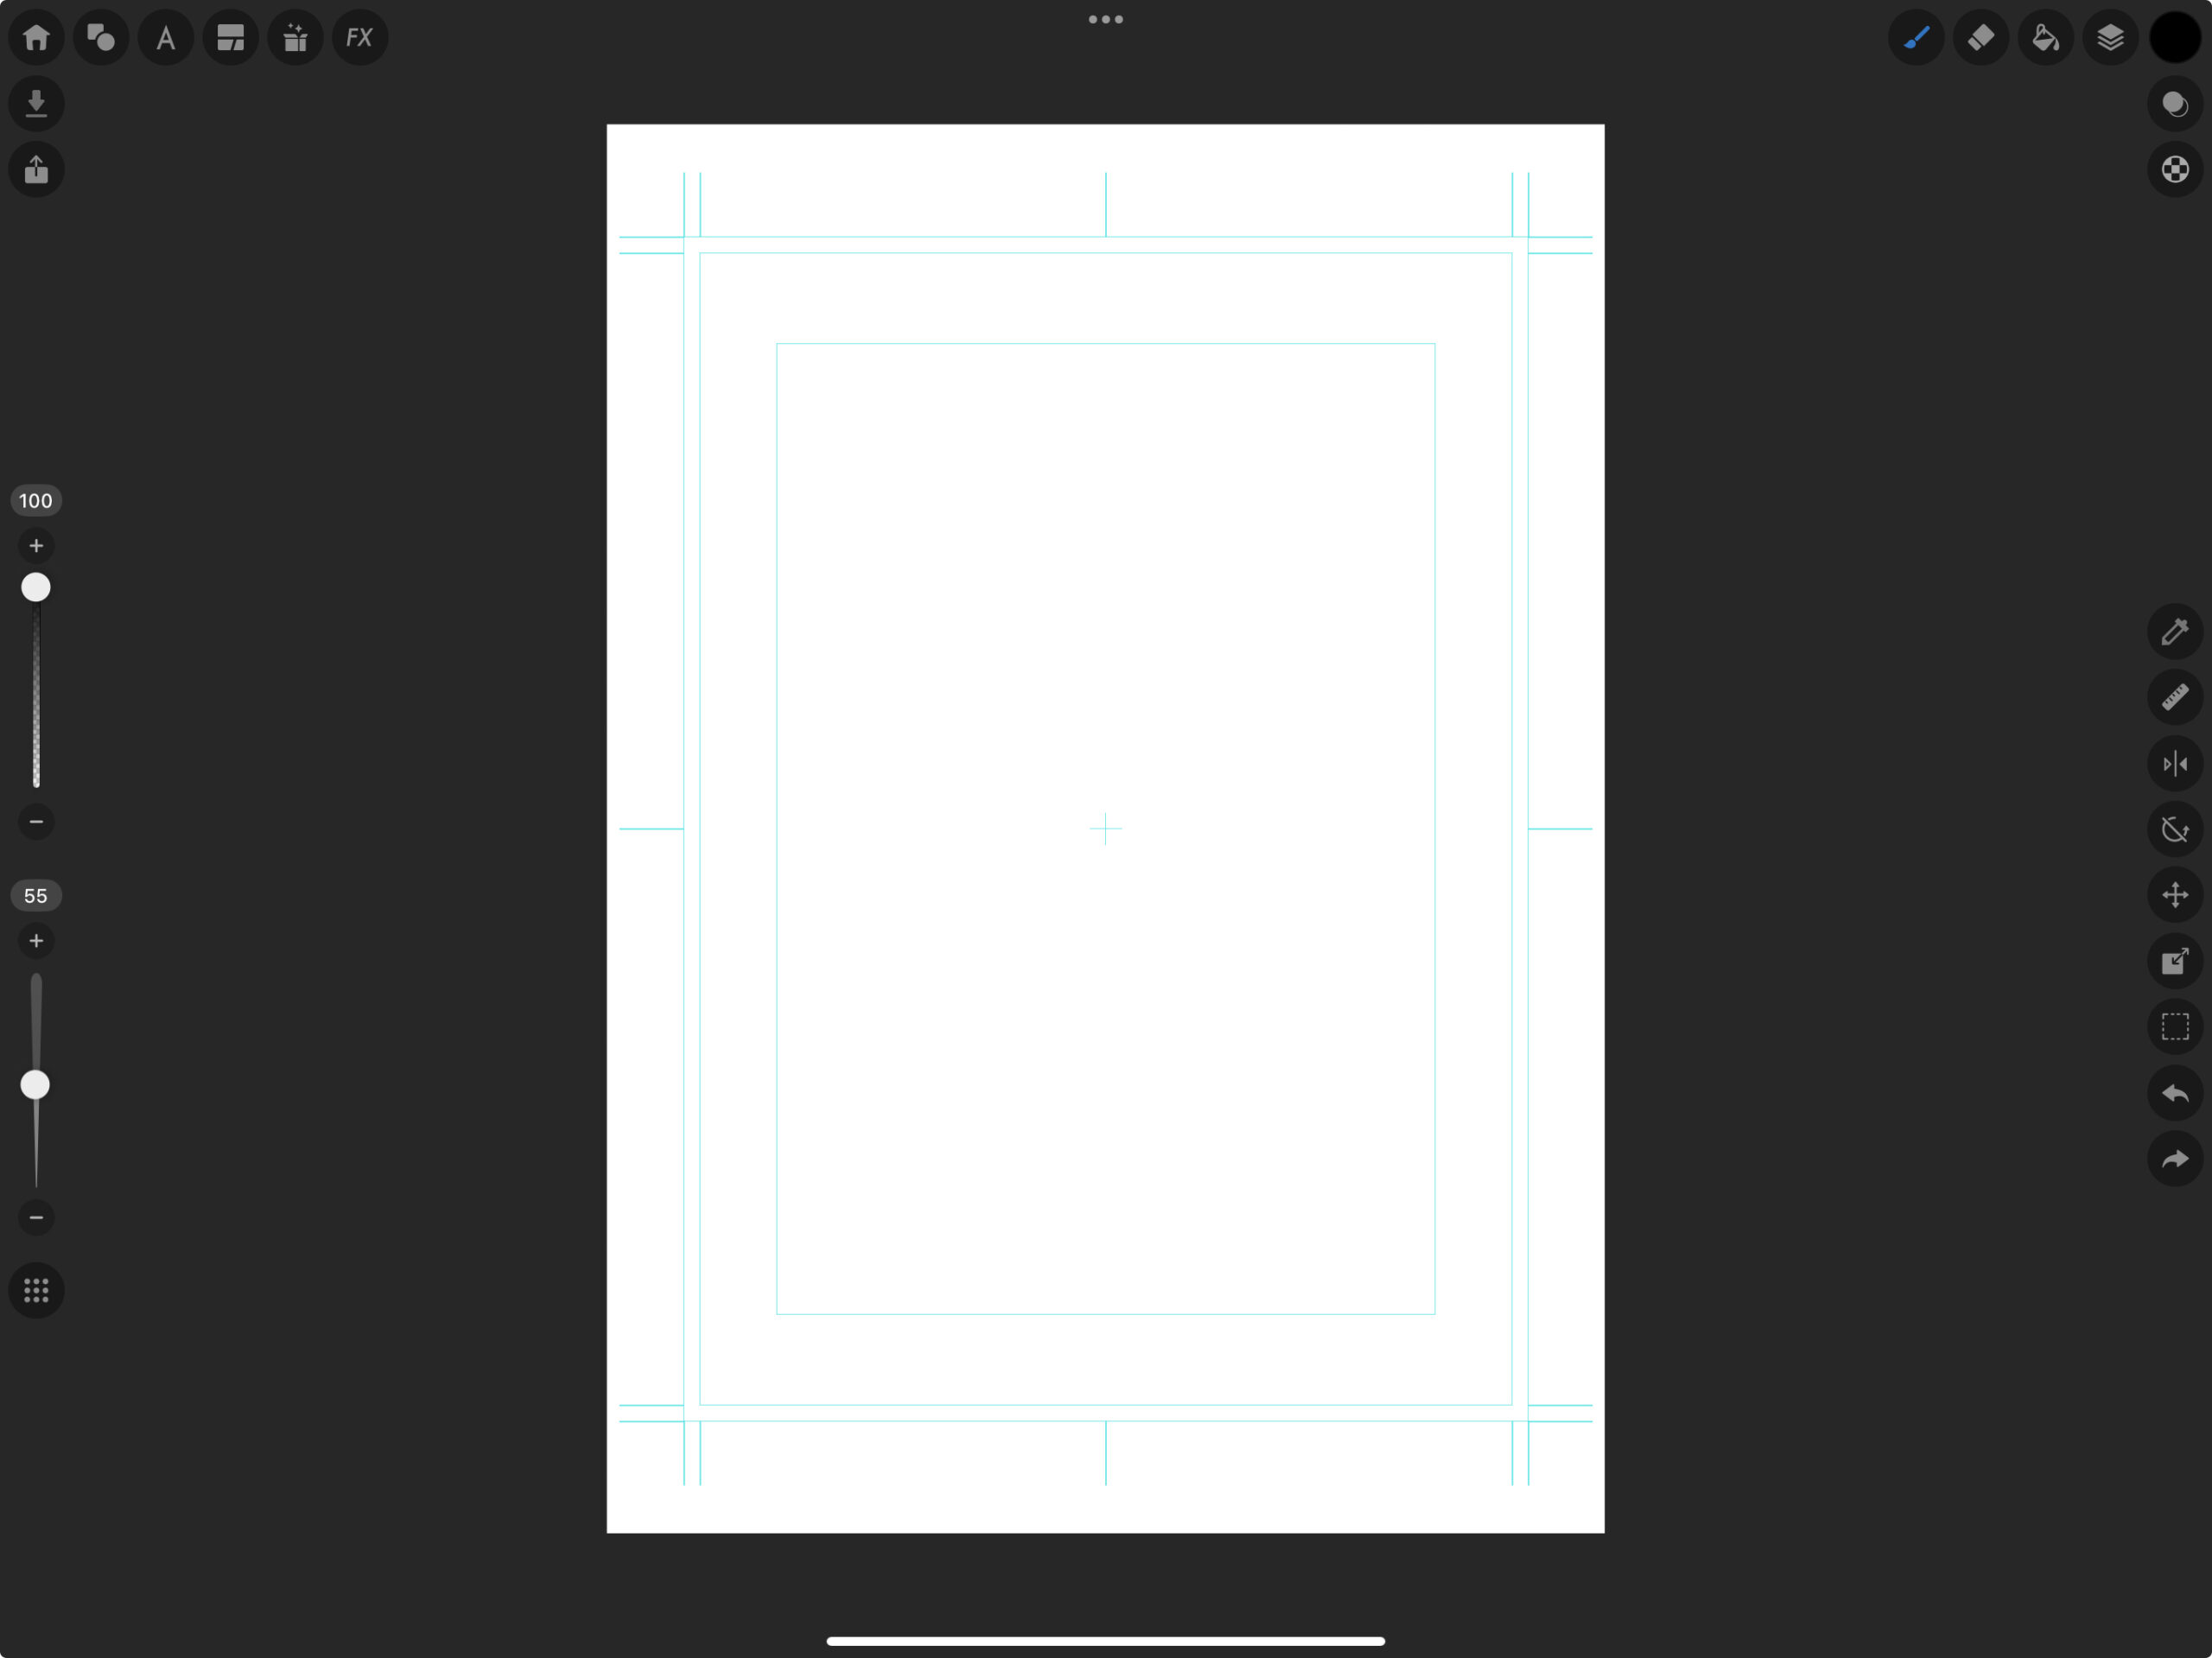The width and height of the screenshot is (2212, 1658).
Task: Toggle the symmetry mirror guide
Action: tap(2174, 764)
